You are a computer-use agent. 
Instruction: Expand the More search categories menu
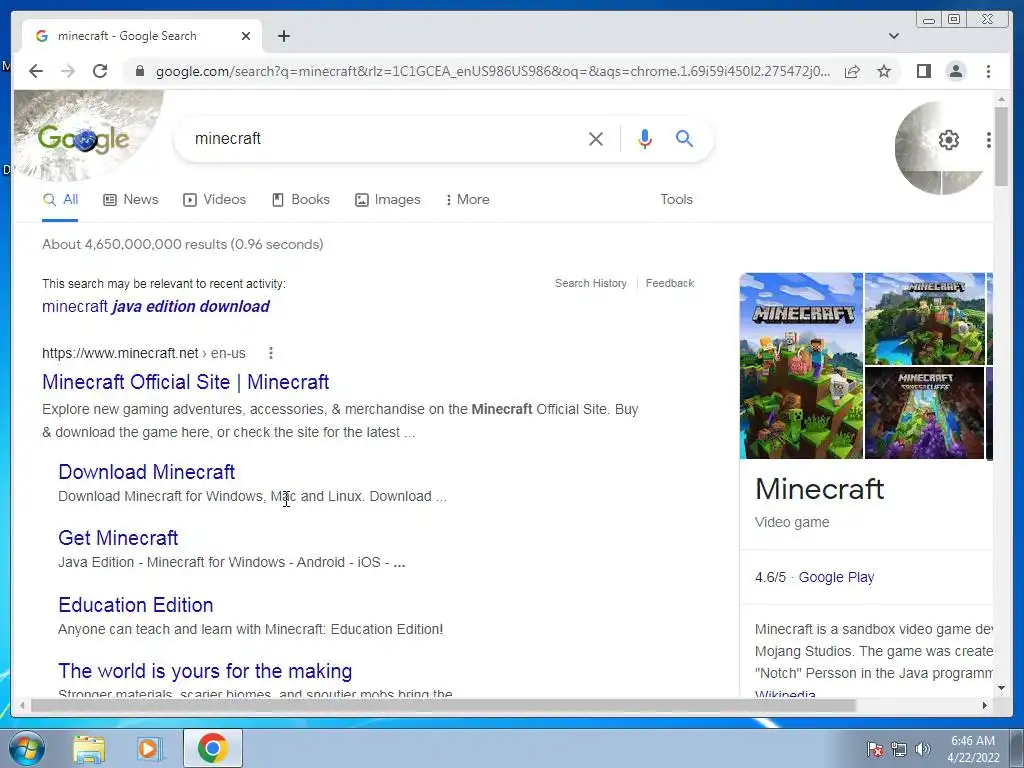468,200
